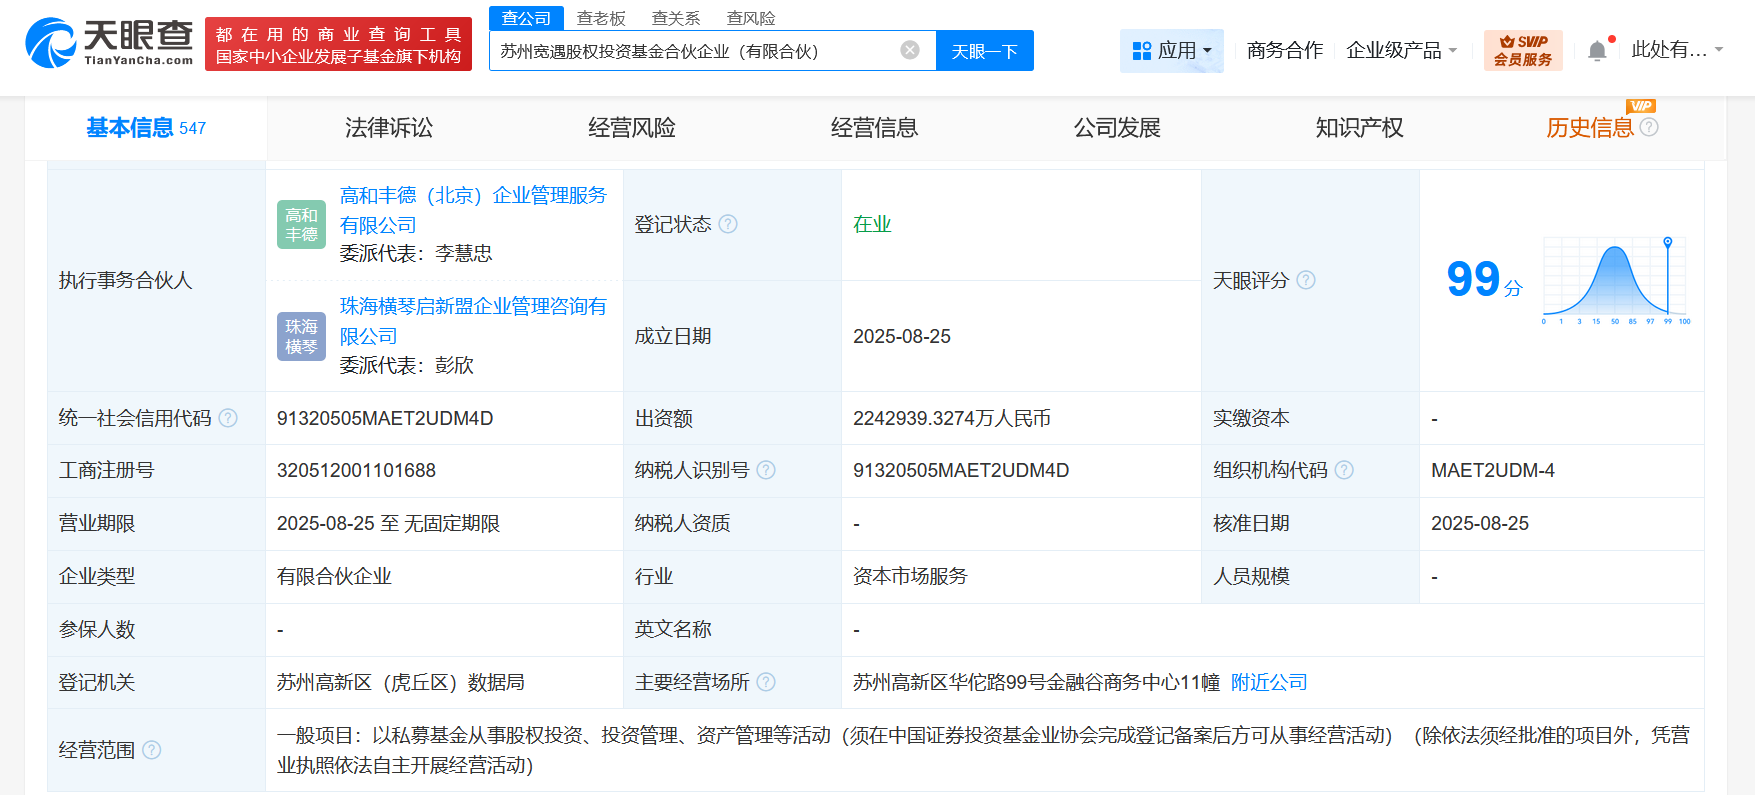Select the 查老板 search tab
The width and height of the screenshot is (1755, 795).
[x=601, y=18]
